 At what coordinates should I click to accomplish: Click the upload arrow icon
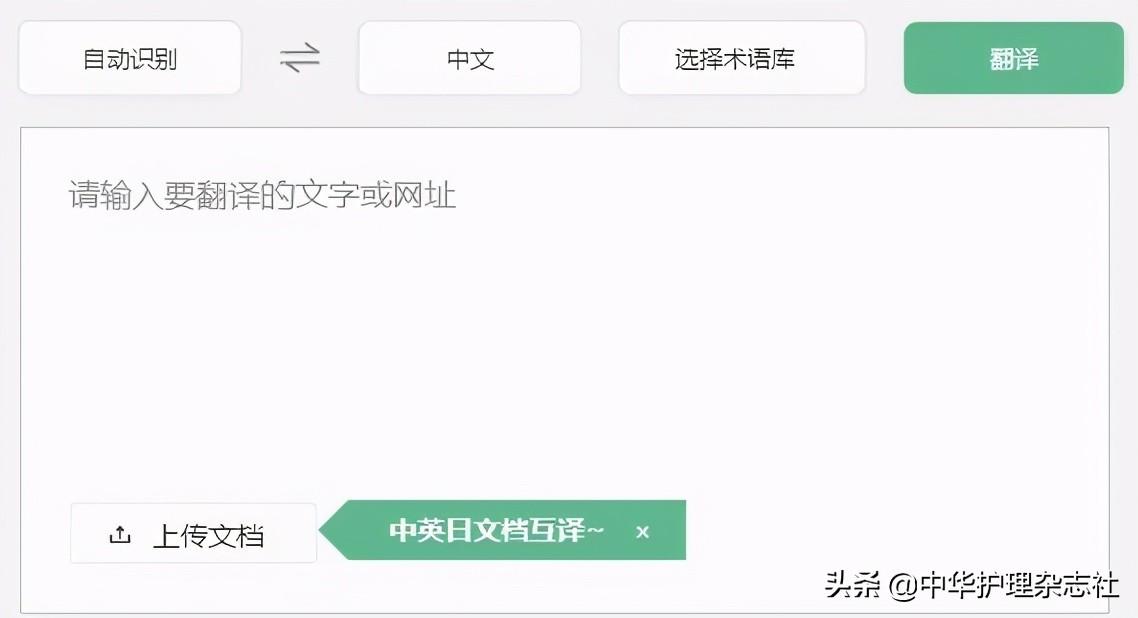[x=120, y=535]
